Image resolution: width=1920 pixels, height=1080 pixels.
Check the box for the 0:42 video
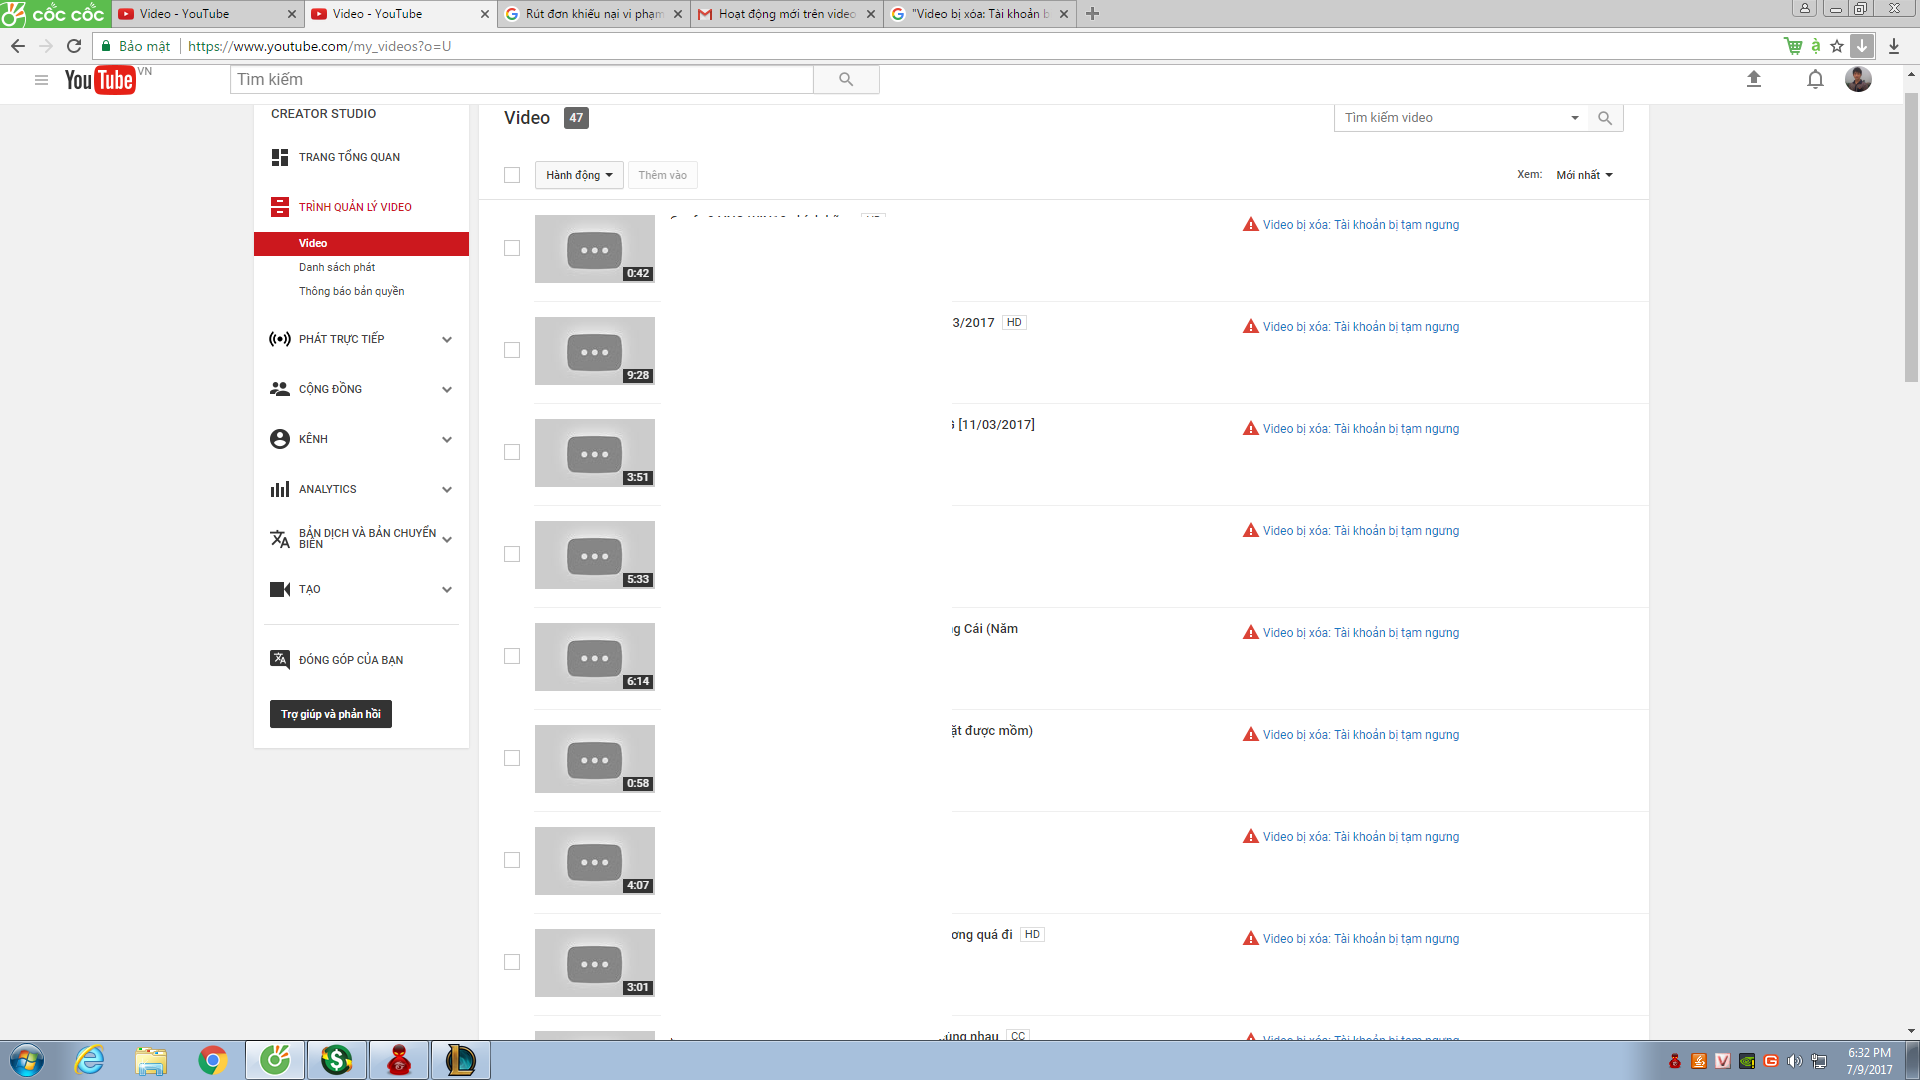click(x=512, y=248)
